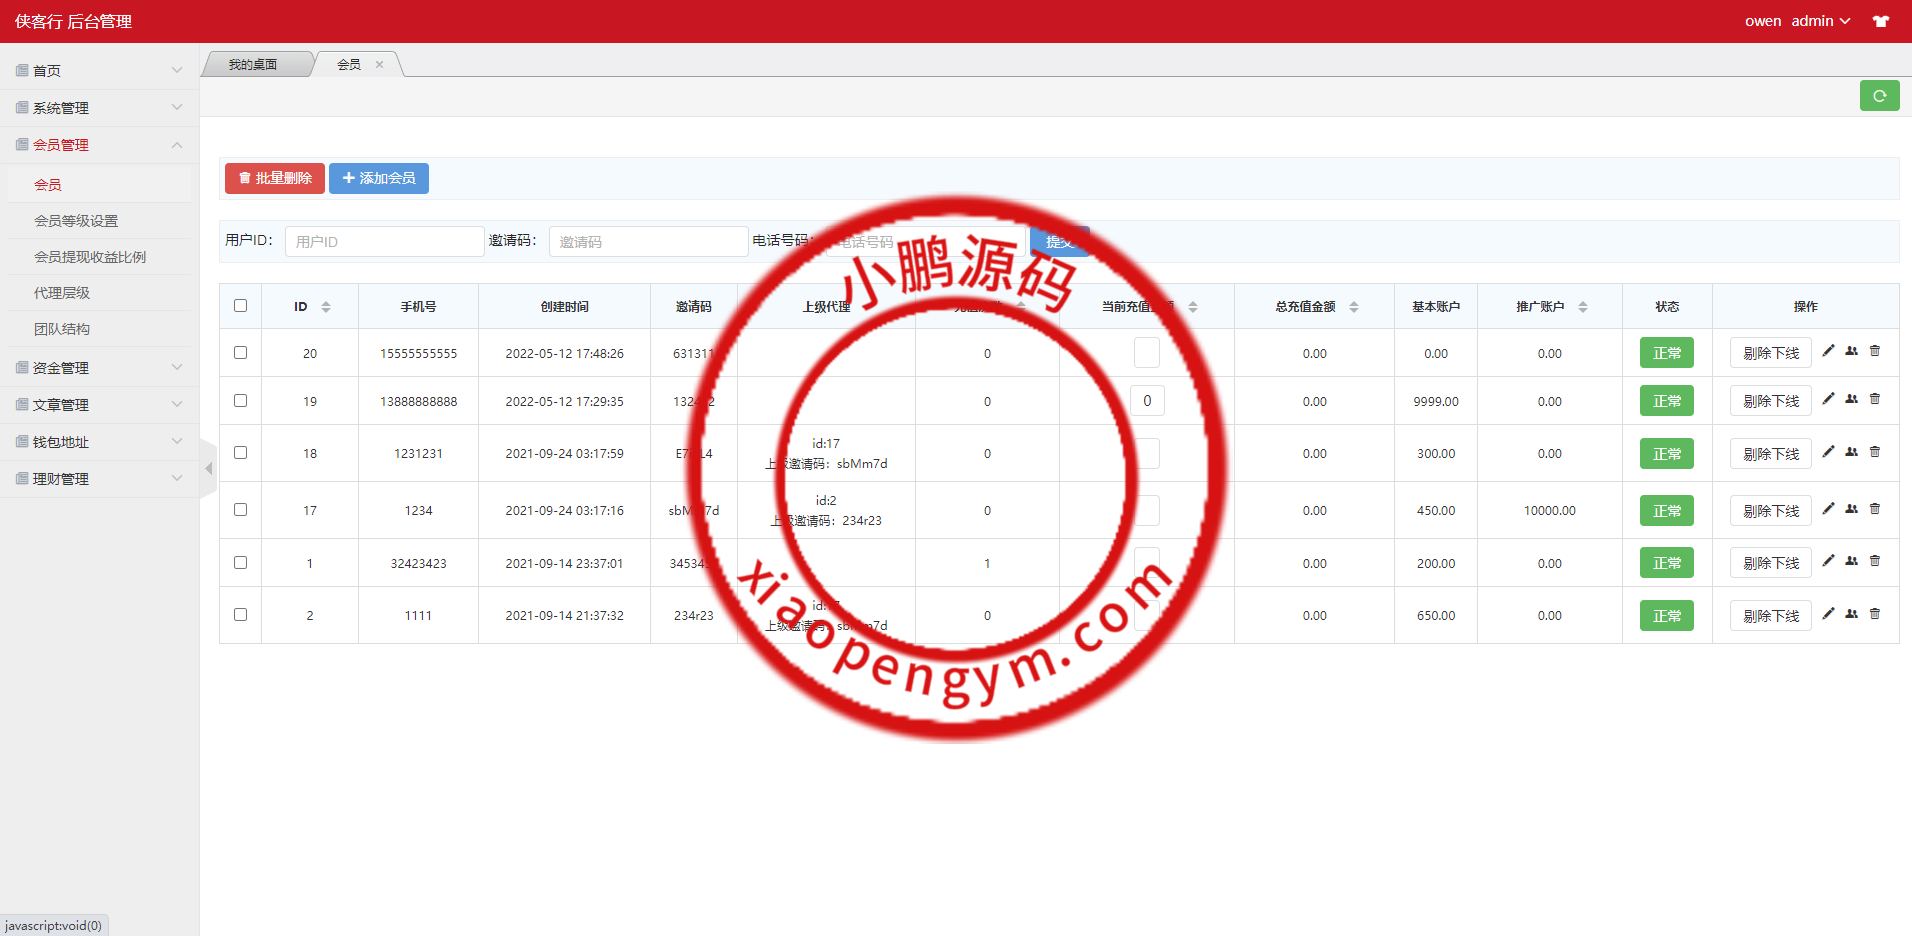
Task: Select 代理层级 in the sidebar menu
Action: click(x=62, y=292)
